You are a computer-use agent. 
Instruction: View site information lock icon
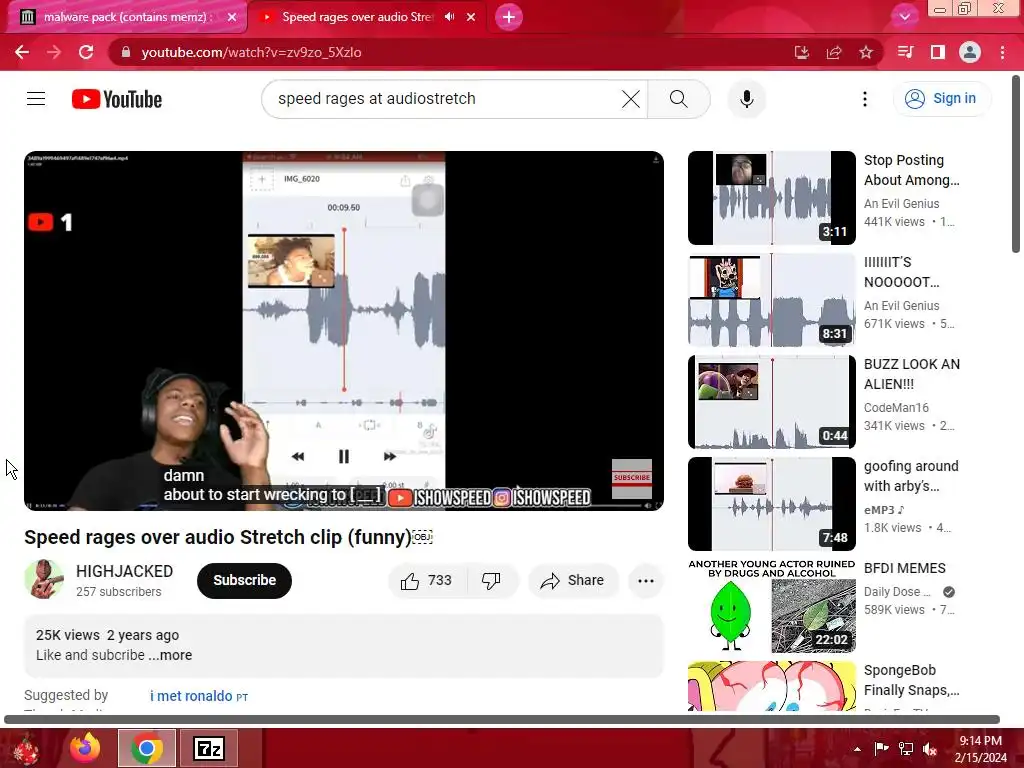[126, 52]
